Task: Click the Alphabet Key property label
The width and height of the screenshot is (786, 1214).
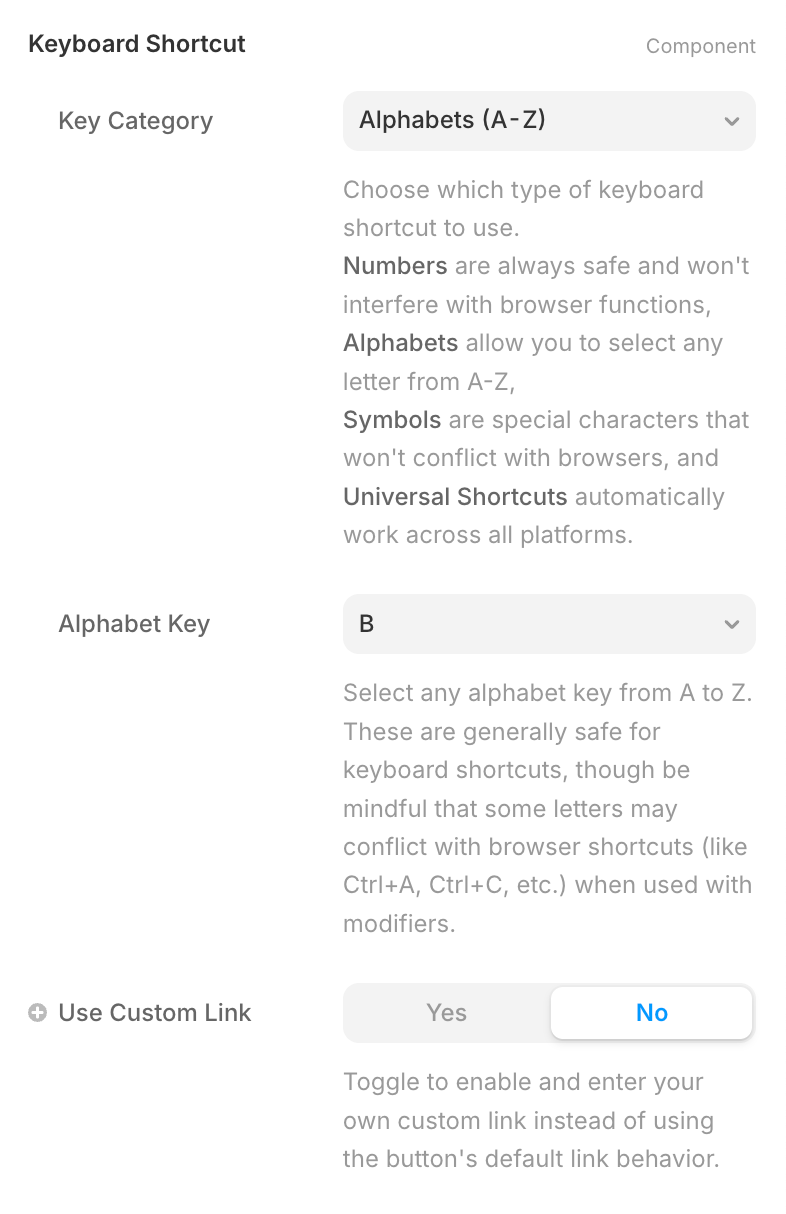Action: pyautogui.click(x=134, y=624)
